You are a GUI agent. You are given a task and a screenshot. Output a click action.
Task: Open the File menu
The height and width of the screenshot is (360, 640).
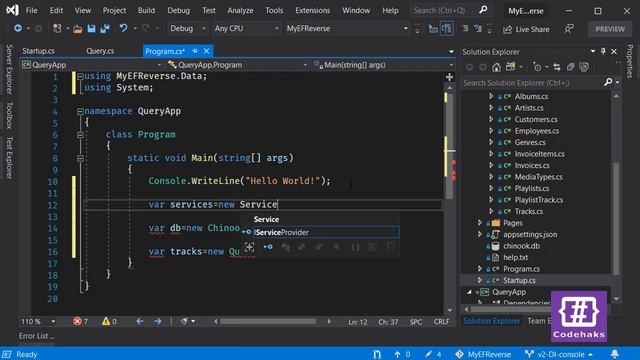pyautogui.click(x=31, y=10)
